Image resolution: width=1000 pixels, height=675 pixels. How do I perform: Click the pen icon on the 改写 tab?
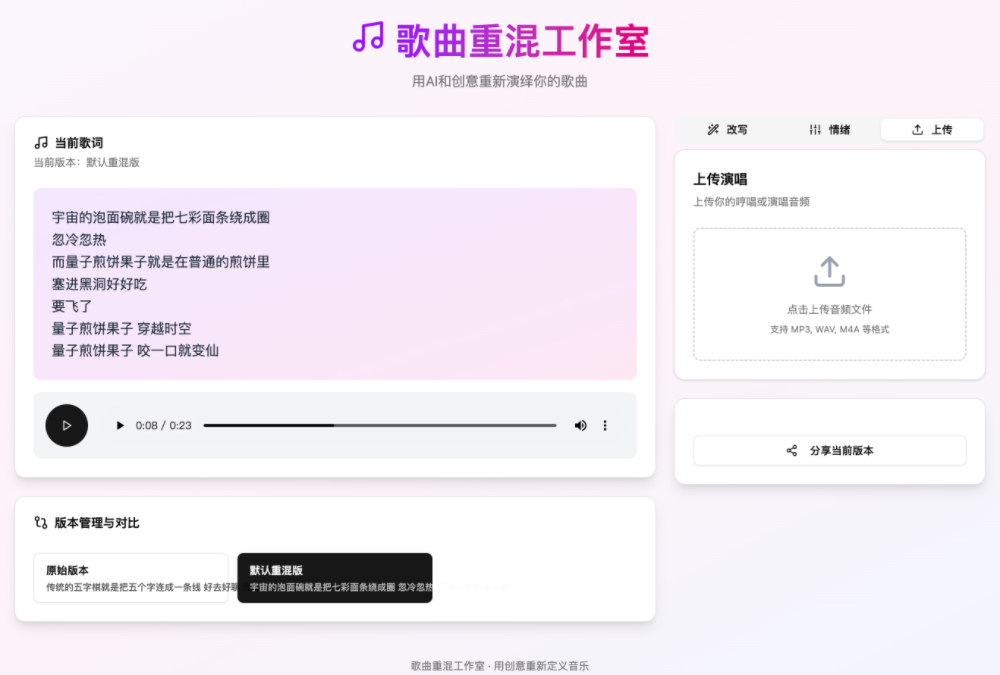click(713, 129)
